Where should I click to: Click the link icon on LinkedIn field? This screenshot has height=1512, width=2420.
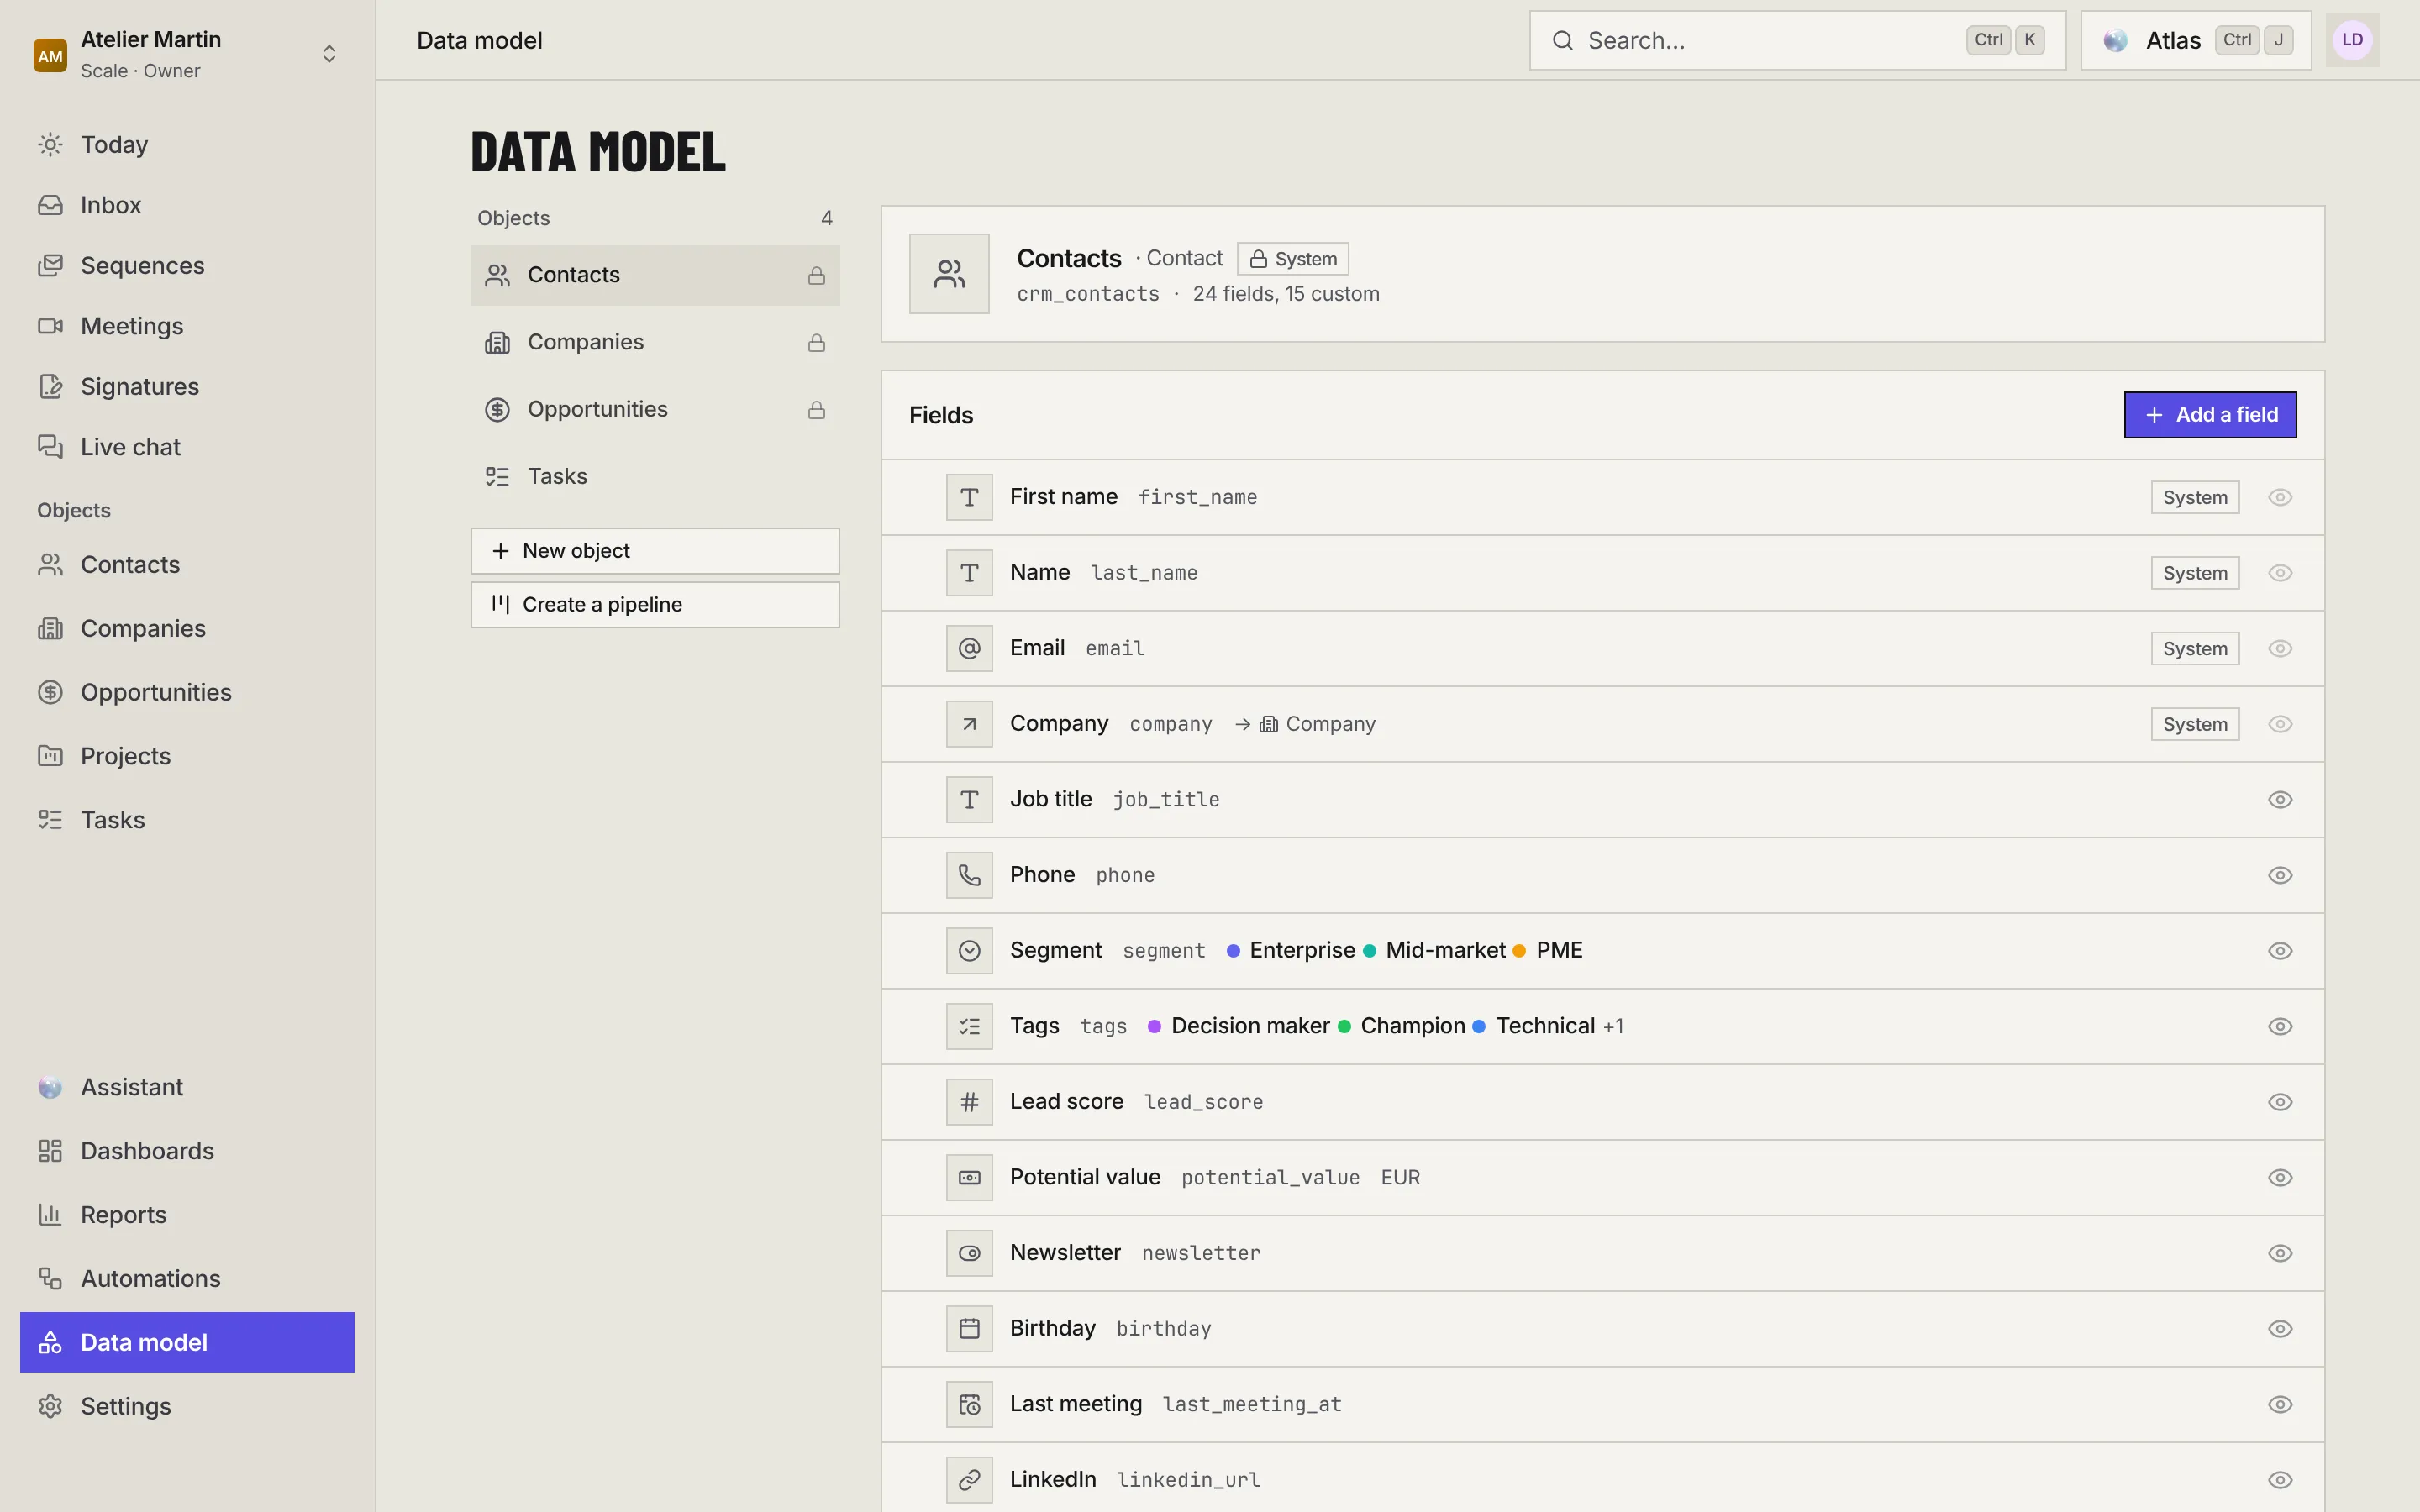click(x=969, y=1479)
